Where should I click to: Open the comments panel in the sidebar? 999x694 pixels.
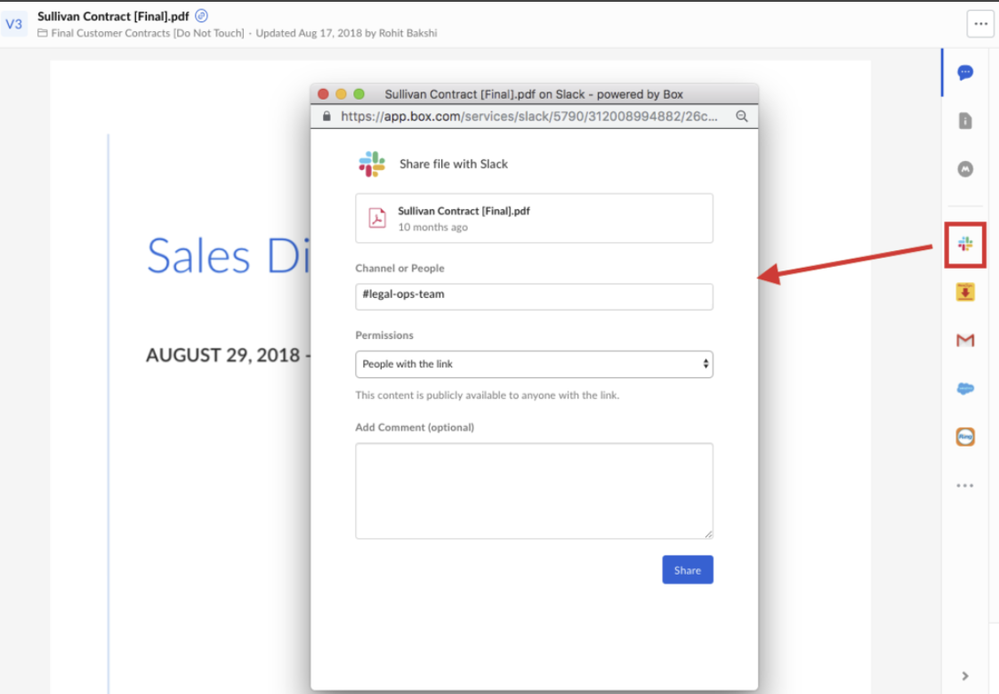pyautogui.click(x=965, y=72)
